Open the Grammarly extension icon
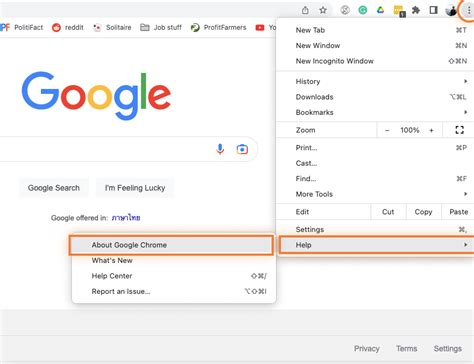Screen dimensions: 474x364 coord(363,10)
